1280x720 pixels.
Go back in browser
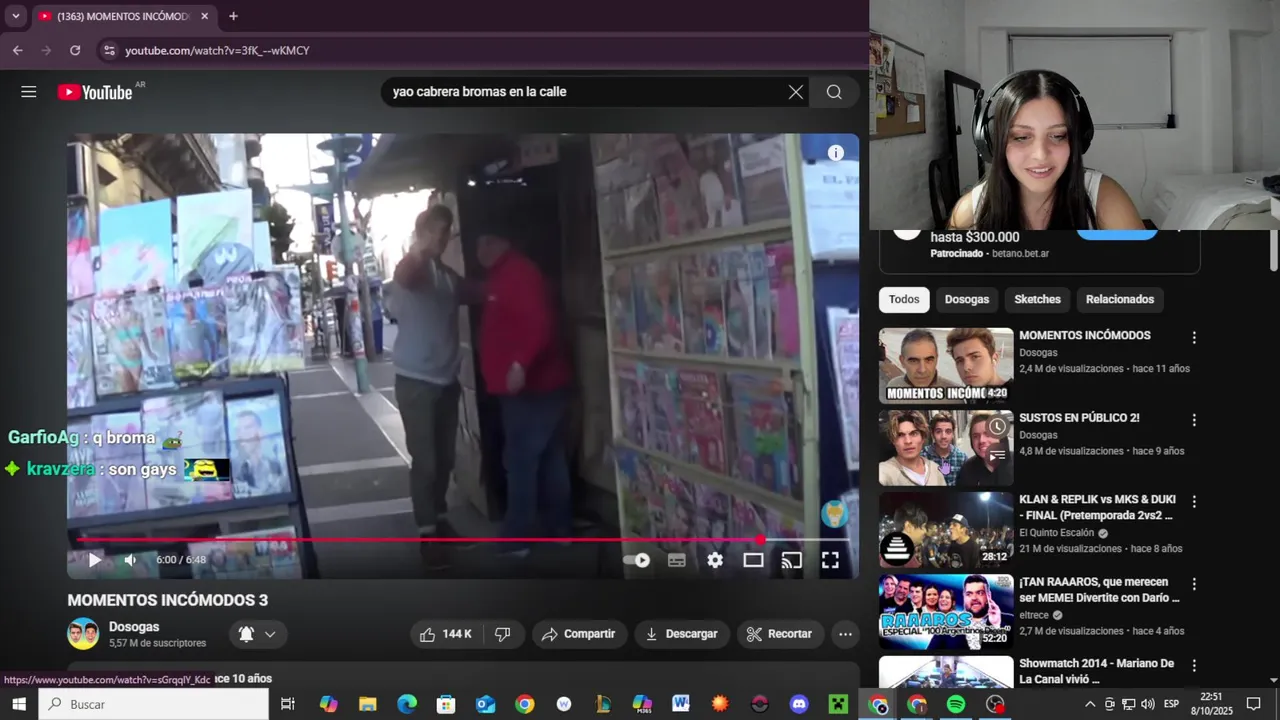18,50
